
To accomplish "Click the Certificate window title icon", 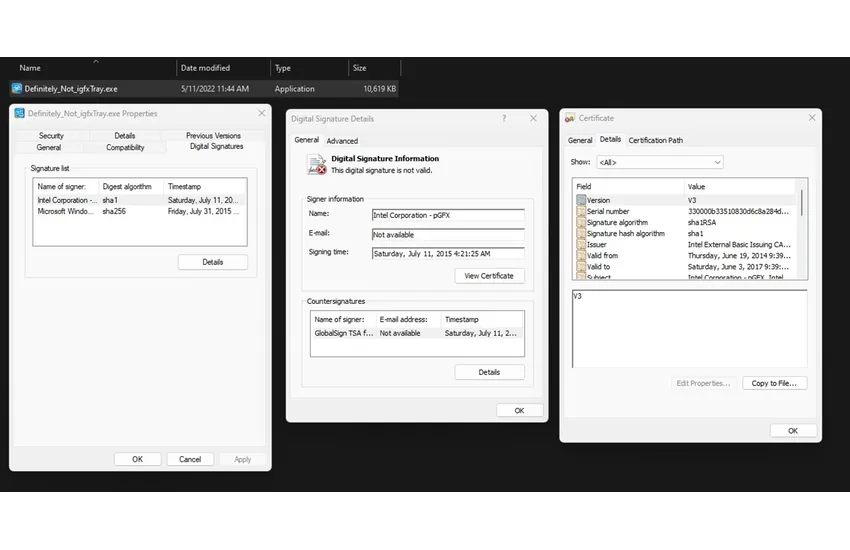I will click(x=570, y=118).
